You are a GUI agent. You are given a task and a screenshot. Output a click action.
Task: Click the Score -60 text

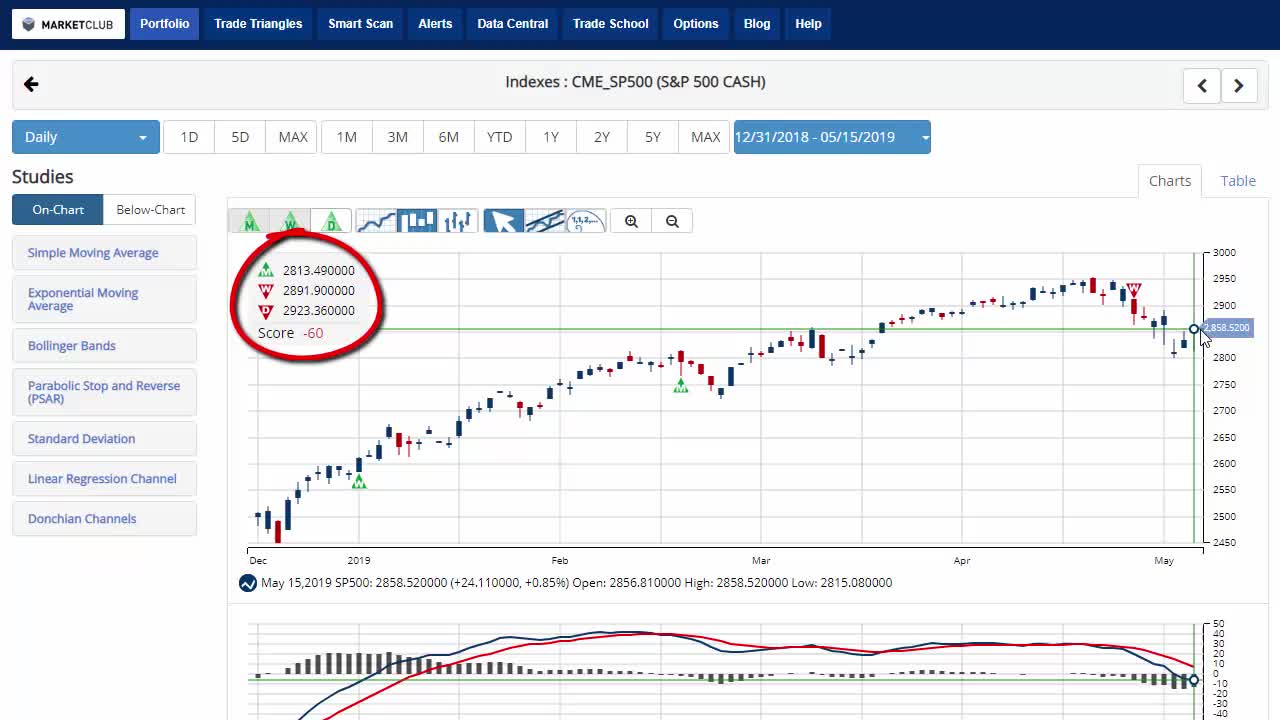tap(291, 333)
